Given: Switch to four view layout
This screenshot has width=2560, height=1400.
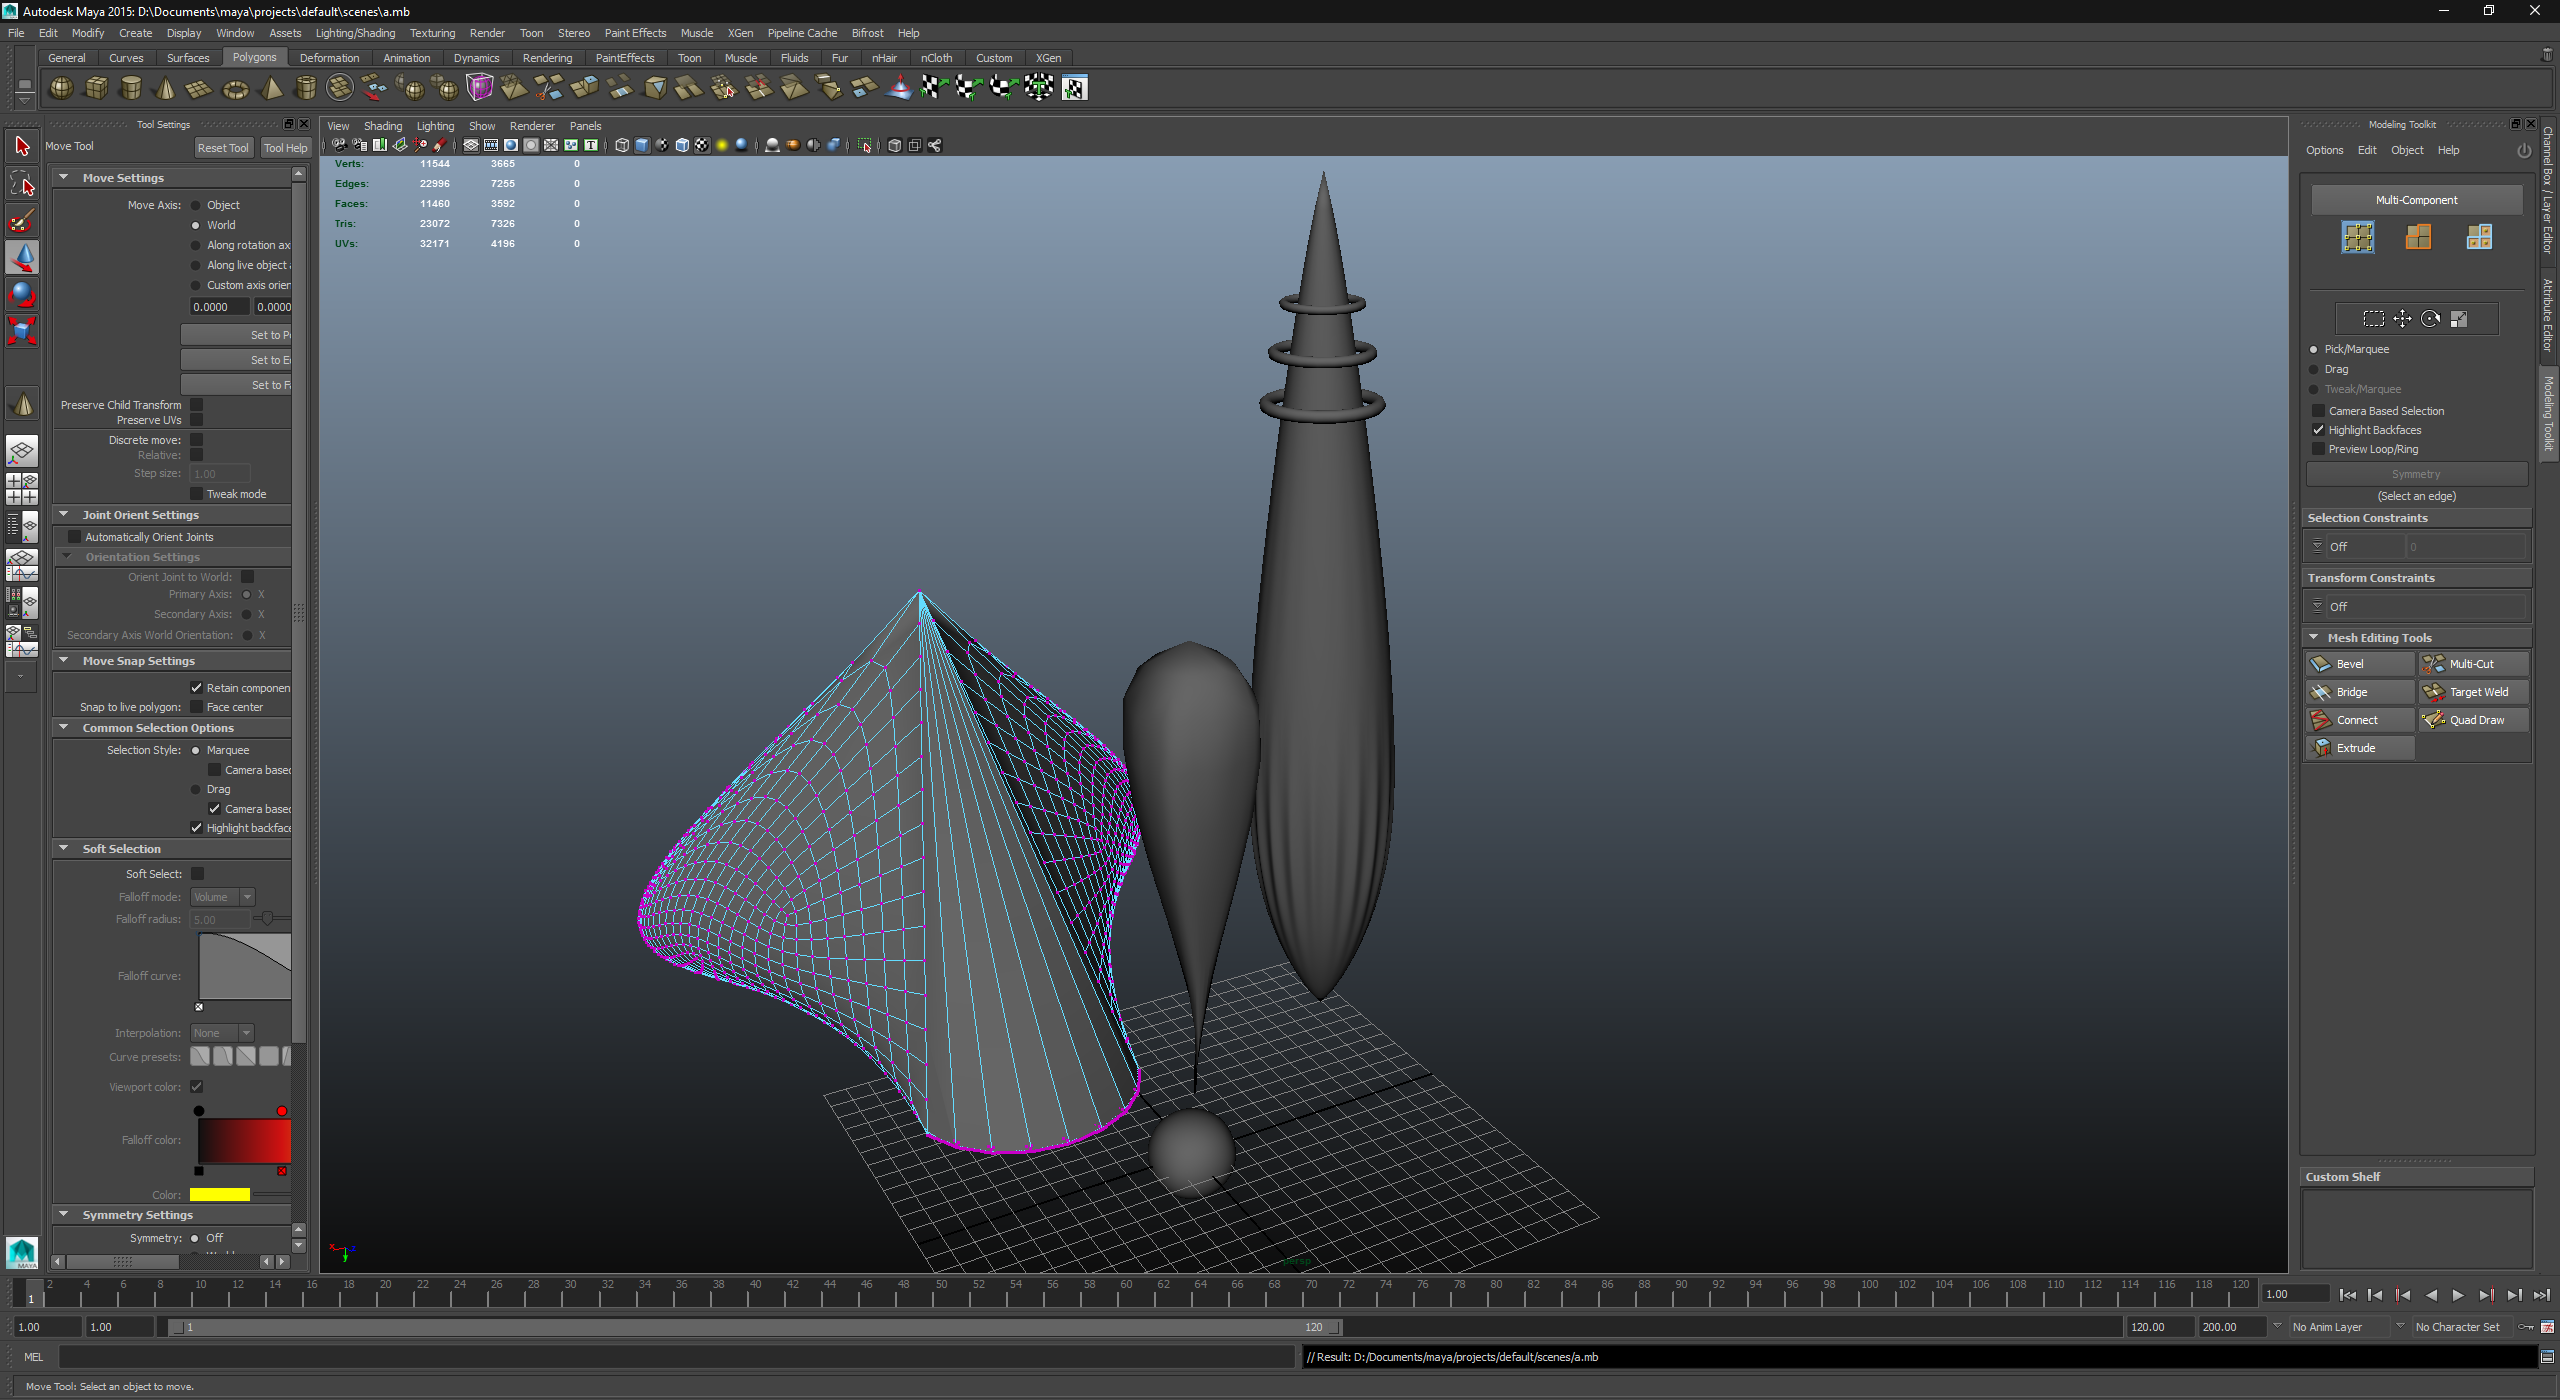Looking at the screenshot, I should pos(22,488).
